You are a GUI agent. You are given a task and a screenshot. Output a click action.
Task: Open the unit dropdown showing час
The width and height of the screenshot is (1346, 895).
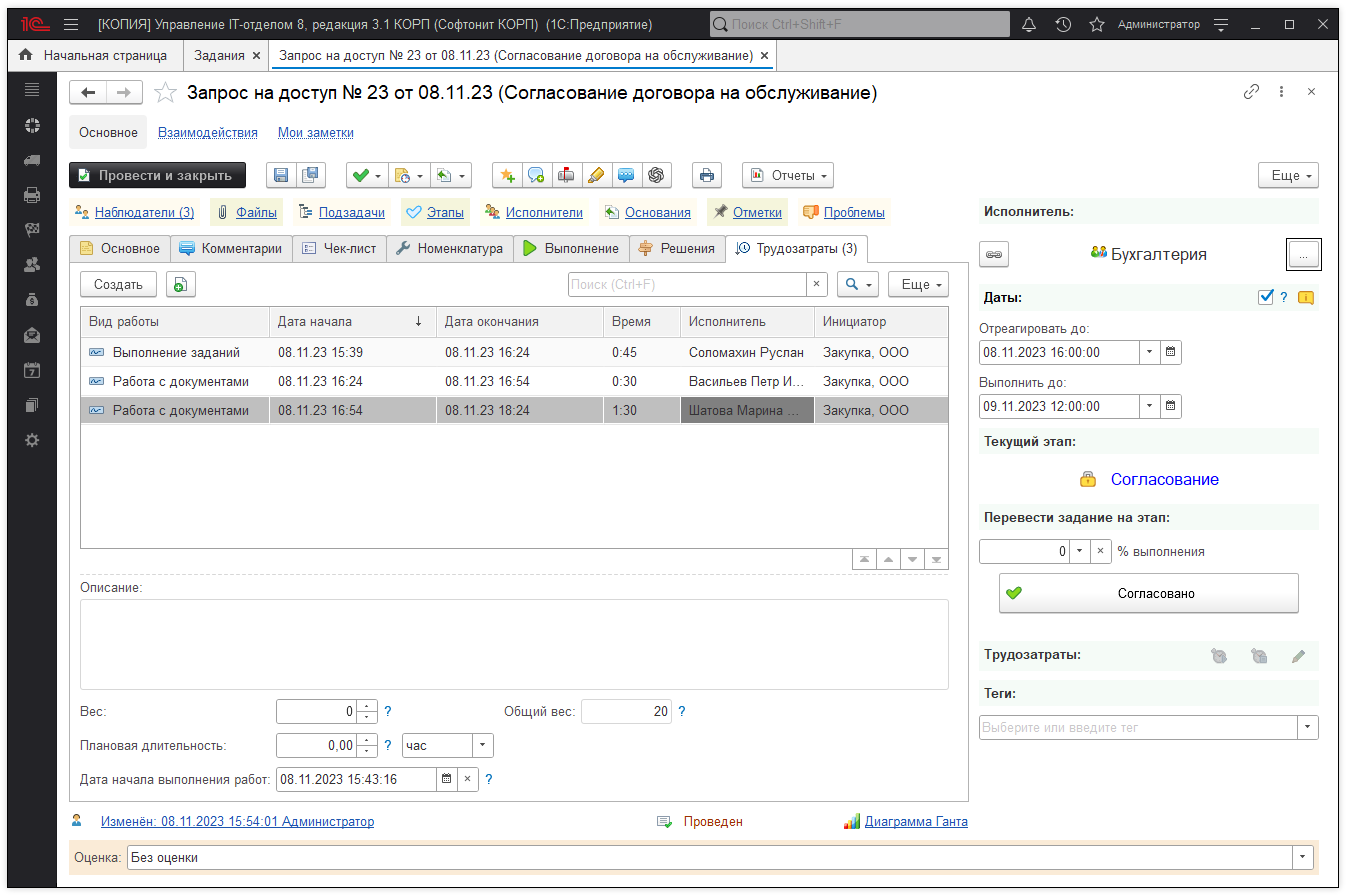(x=482, y=745)
